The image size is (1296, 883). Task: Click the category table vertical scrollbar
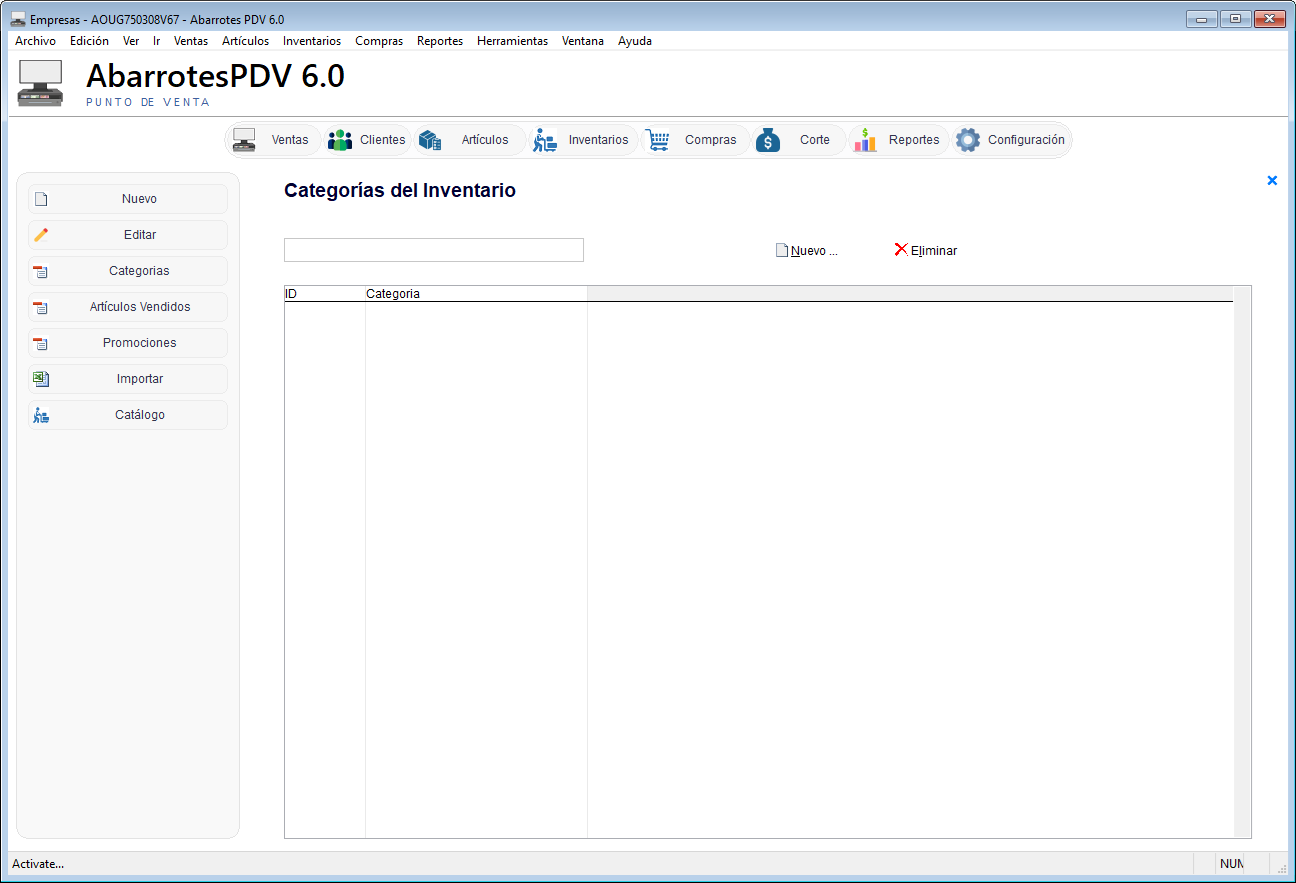click(1242, 562)
